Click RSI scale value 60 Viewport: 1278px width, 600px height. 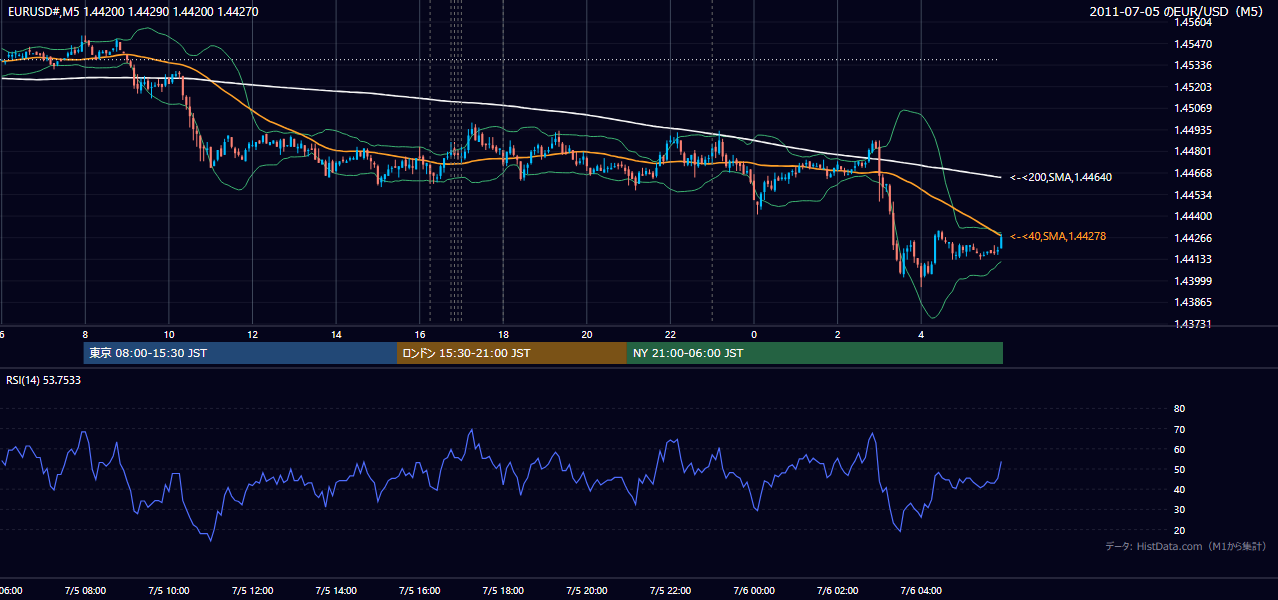tap(1179, 449)
